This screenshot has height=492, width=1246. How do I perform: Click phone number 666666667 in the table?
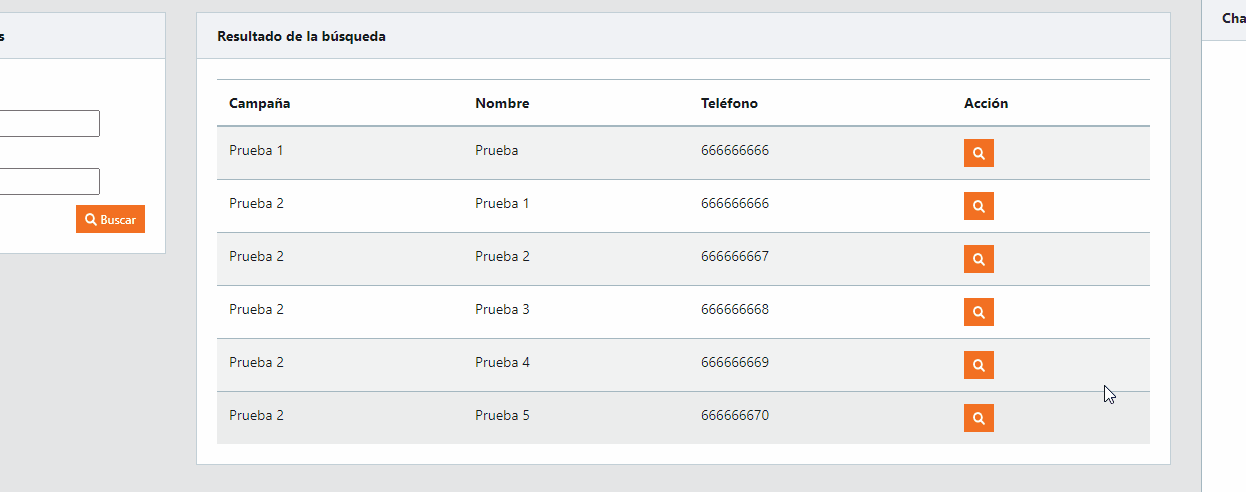pos(735,256)
